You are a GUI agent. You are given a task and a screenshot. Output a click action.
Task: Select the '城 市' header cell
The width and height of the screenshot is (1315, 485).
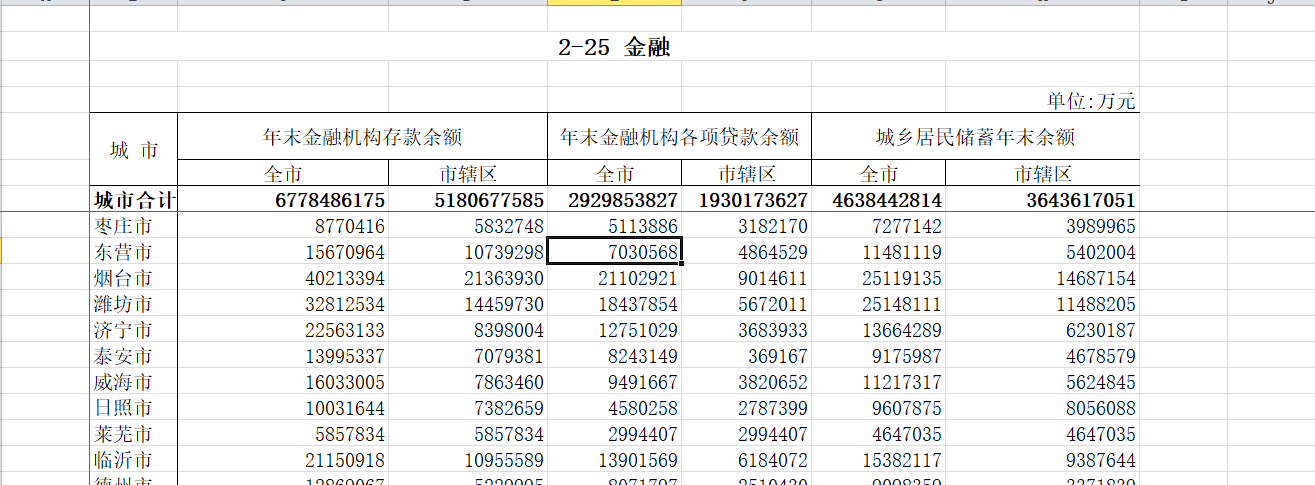tap(134, 150)
